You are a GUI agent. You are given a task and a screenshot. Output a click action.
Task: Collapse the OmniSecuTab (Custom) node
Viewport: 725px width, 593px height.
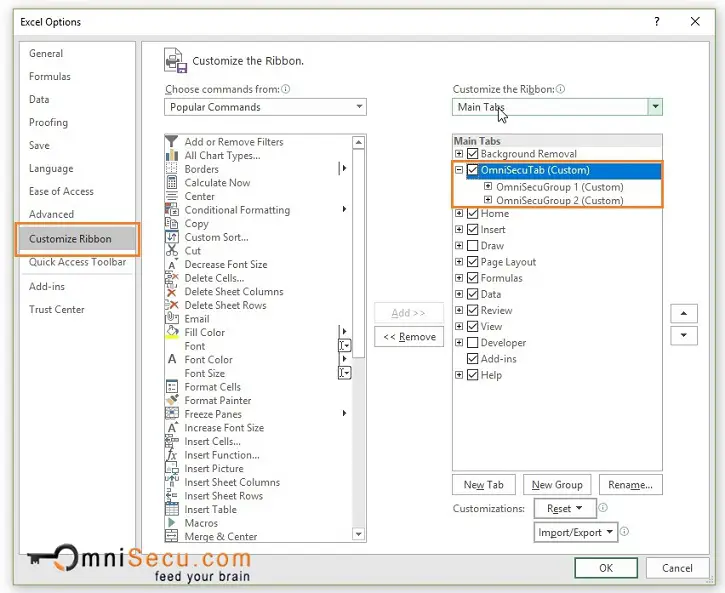459,170
